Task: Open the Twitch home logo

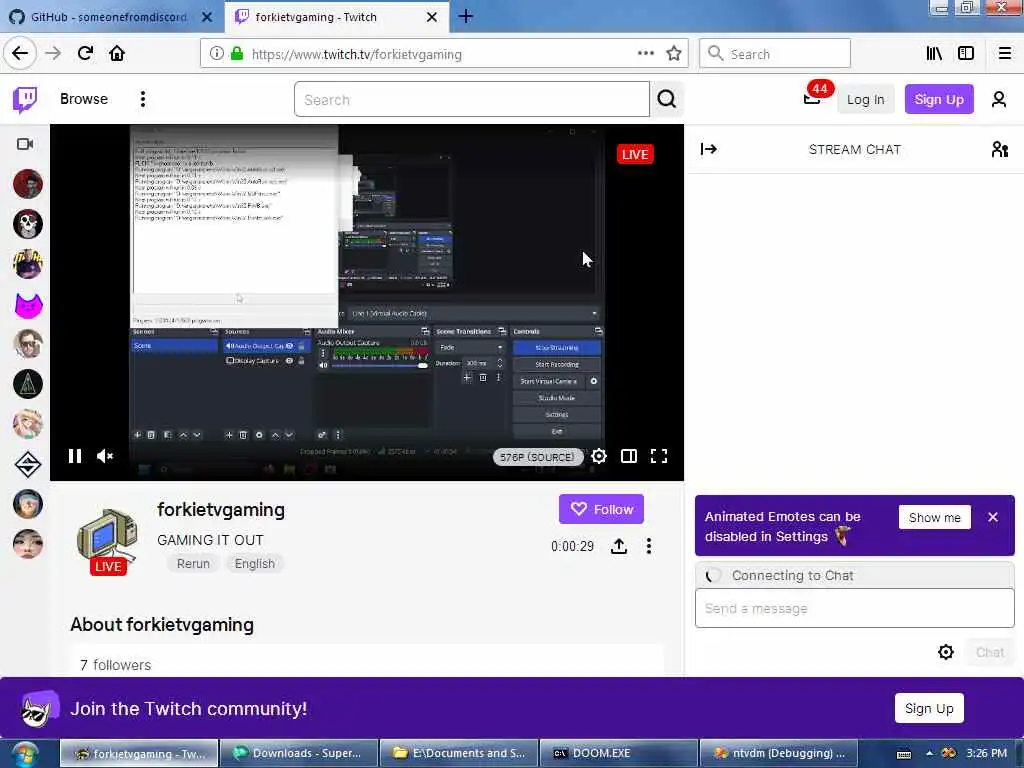Action: tap(25, 99)
